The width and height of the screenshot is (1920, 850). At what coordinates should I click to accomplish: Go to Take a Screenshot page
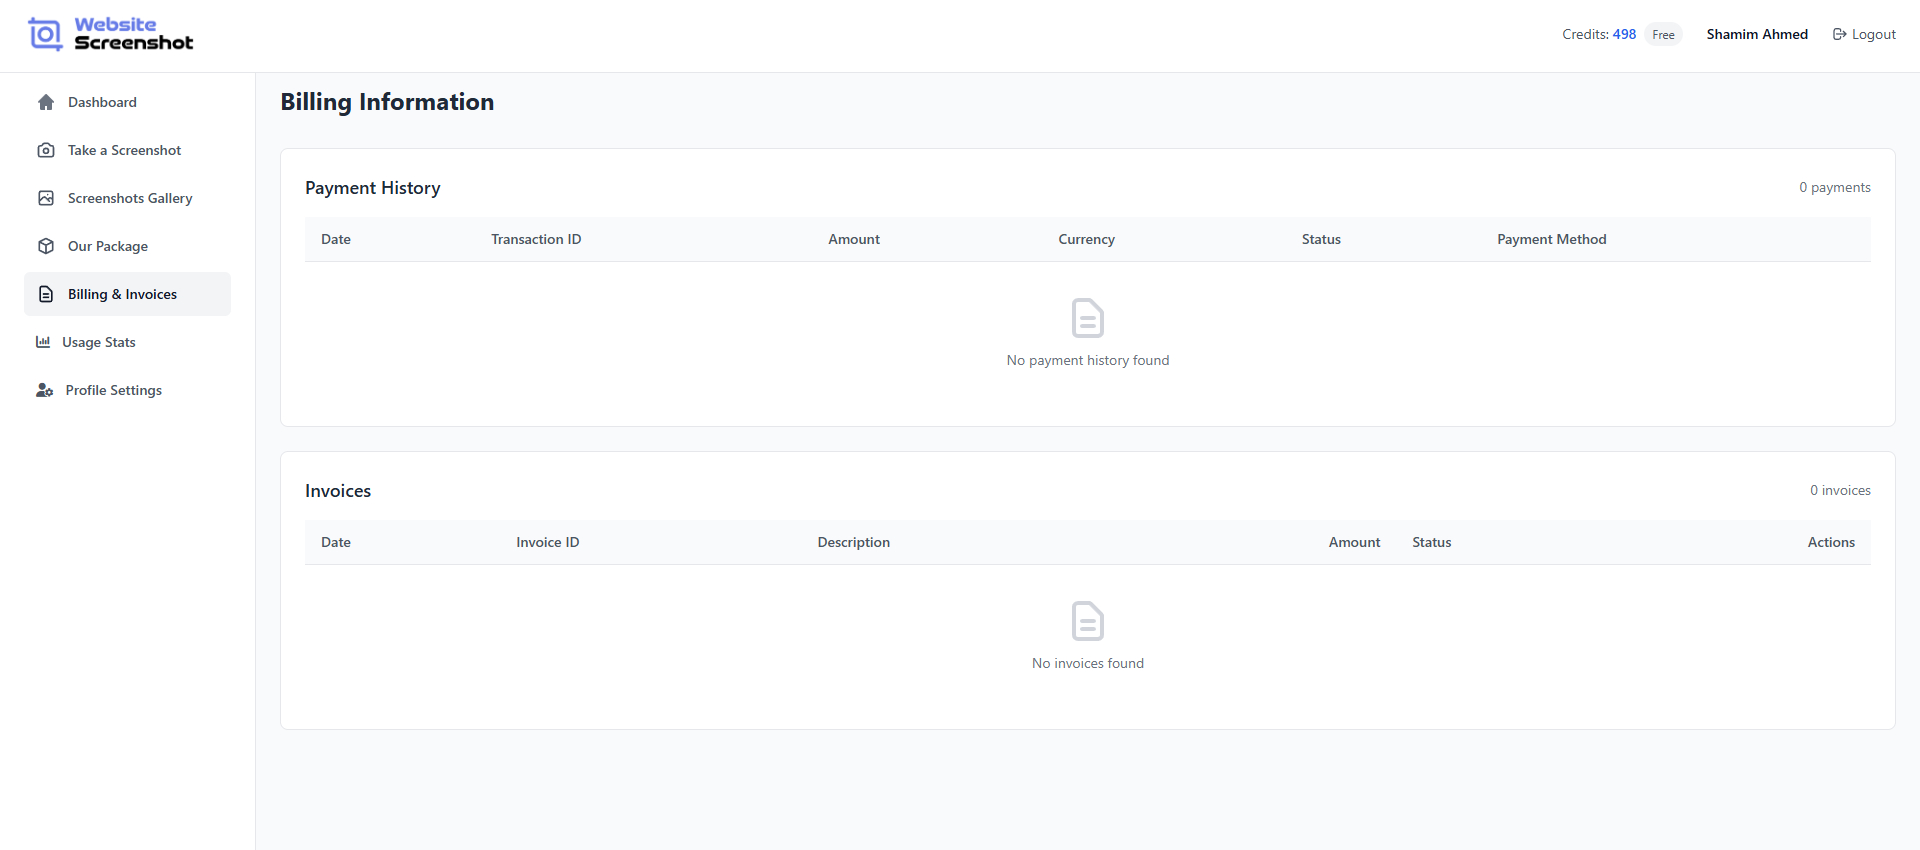[x=127, y=150]
